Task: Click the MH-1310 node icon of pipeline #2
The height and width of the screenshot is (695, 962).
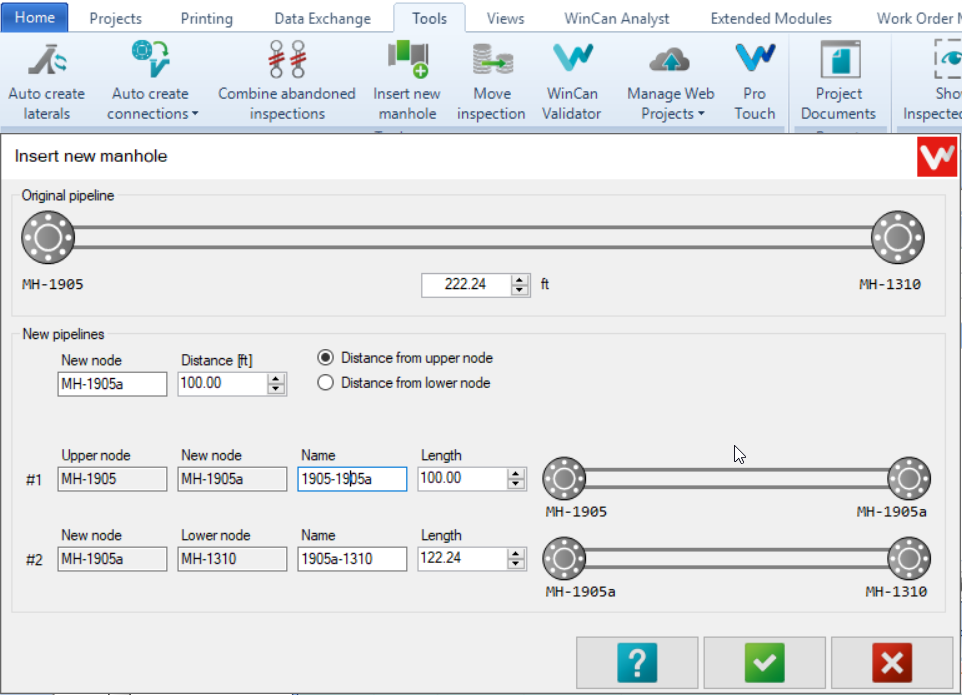Action: (x=909, y=558)
